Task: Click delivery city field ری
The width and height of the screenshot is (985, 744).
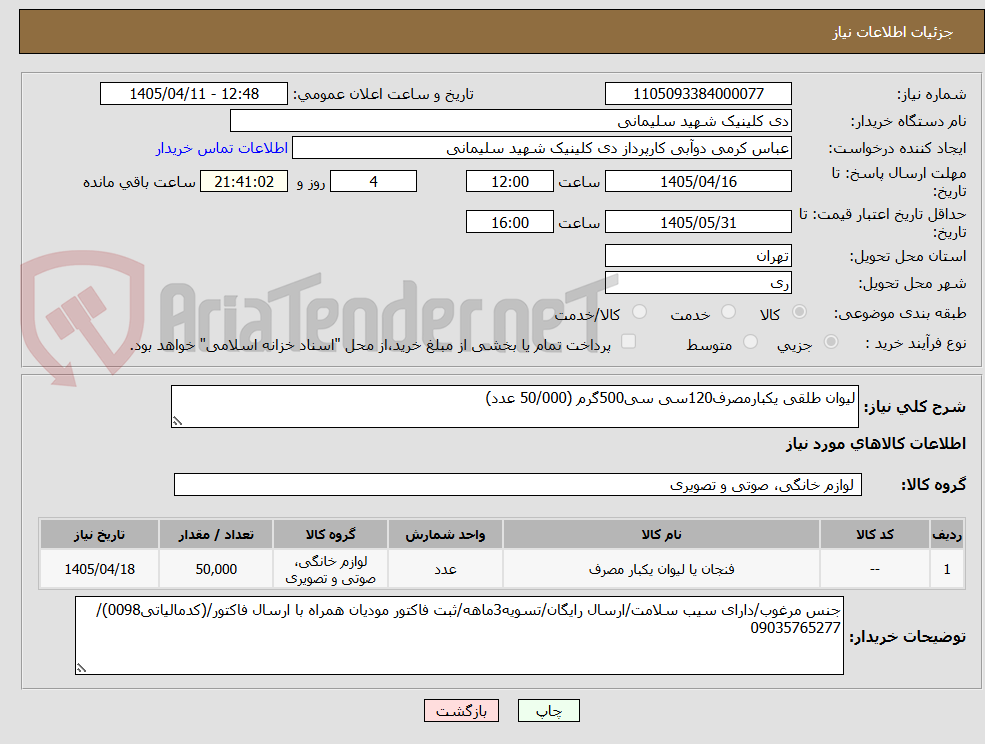Action: [x=698, y=283]
